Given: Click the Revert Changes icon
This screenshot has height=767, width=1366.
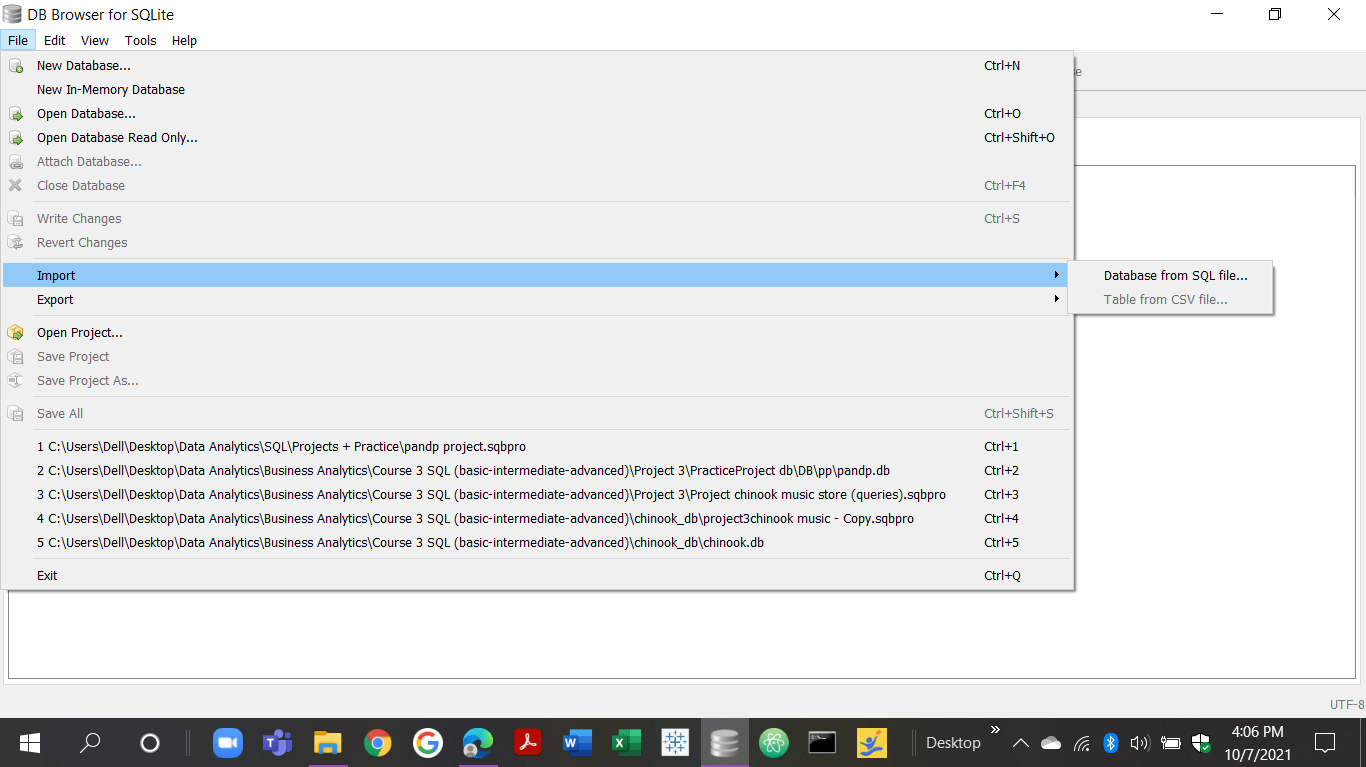Looking at the screenshot, I should pos(16,242).
